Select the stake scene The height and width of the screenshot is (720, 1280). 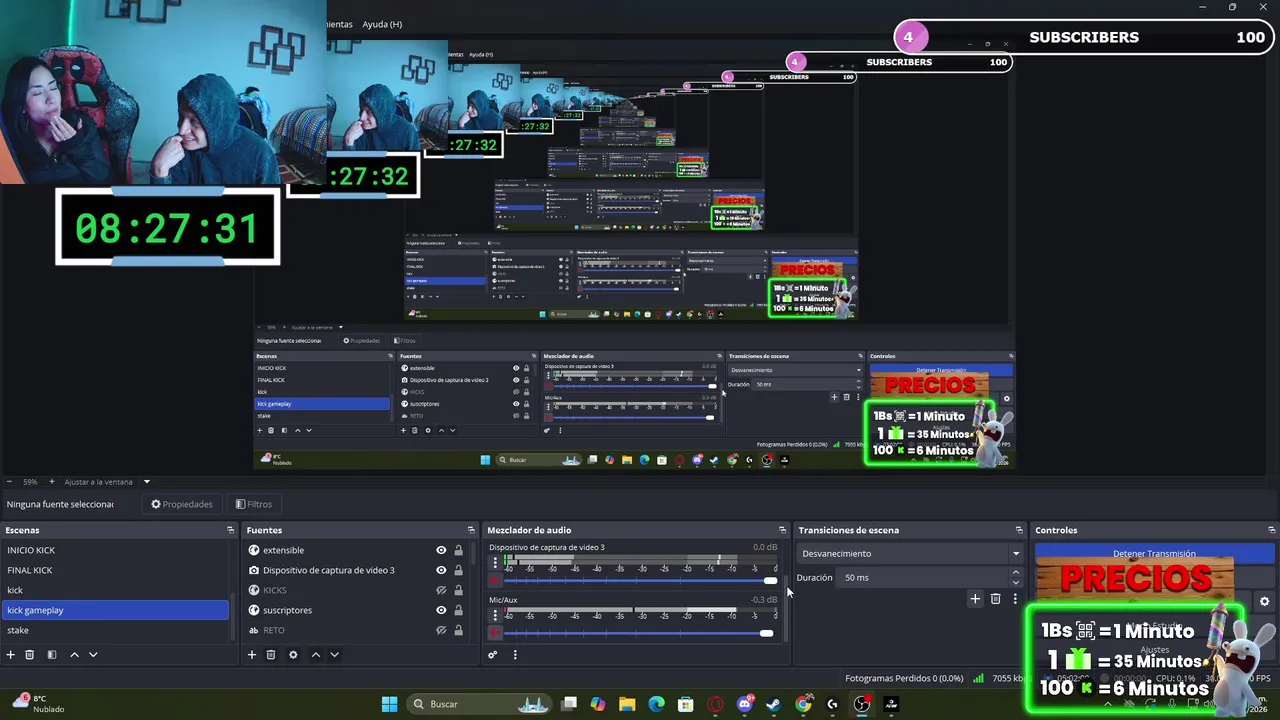click(116, 630)
